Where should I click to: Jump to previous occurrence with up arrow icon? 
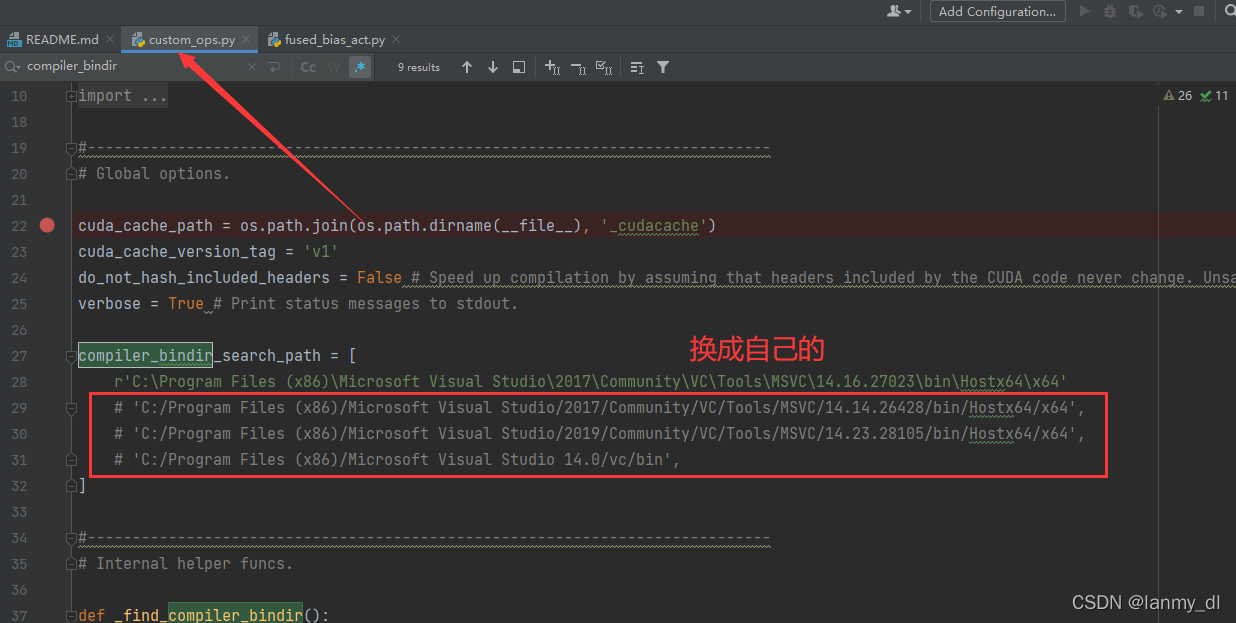(466, 67)
